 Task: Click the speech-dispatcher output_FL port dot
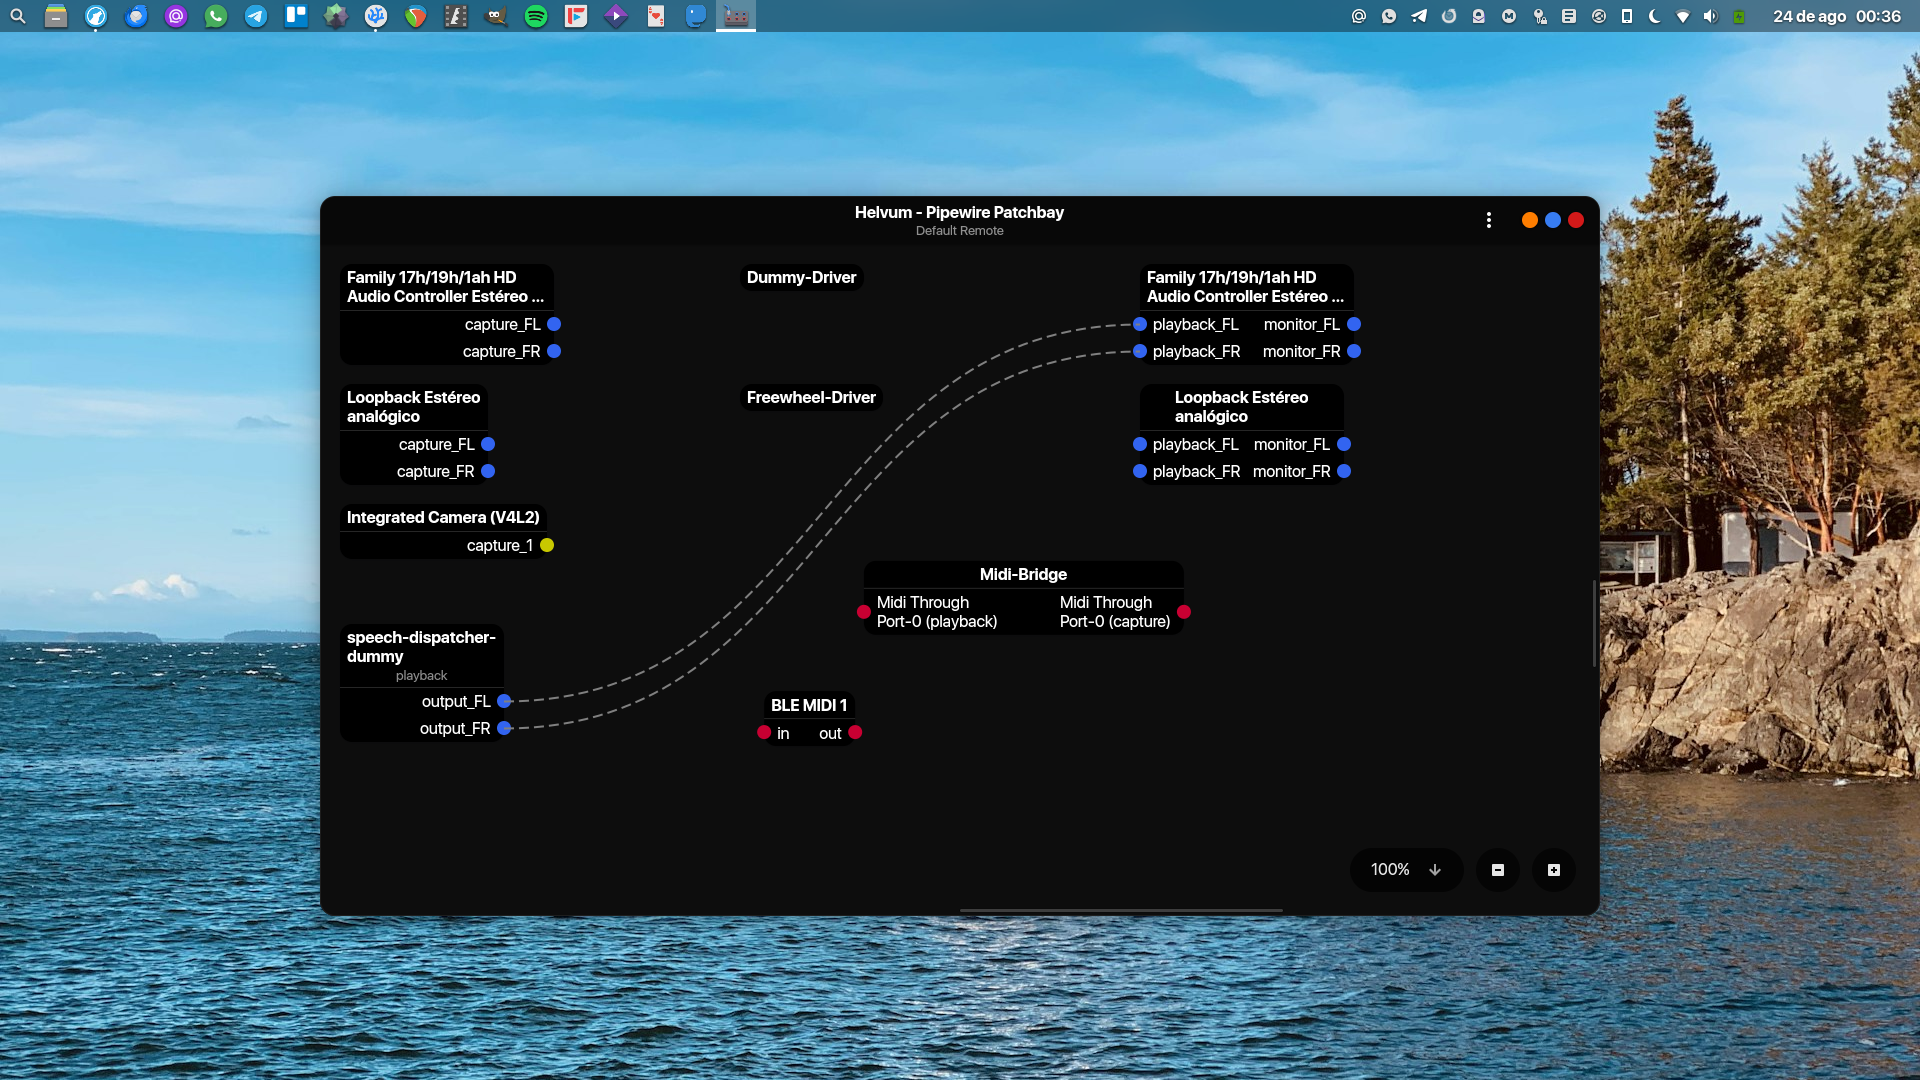pos(504,702)
